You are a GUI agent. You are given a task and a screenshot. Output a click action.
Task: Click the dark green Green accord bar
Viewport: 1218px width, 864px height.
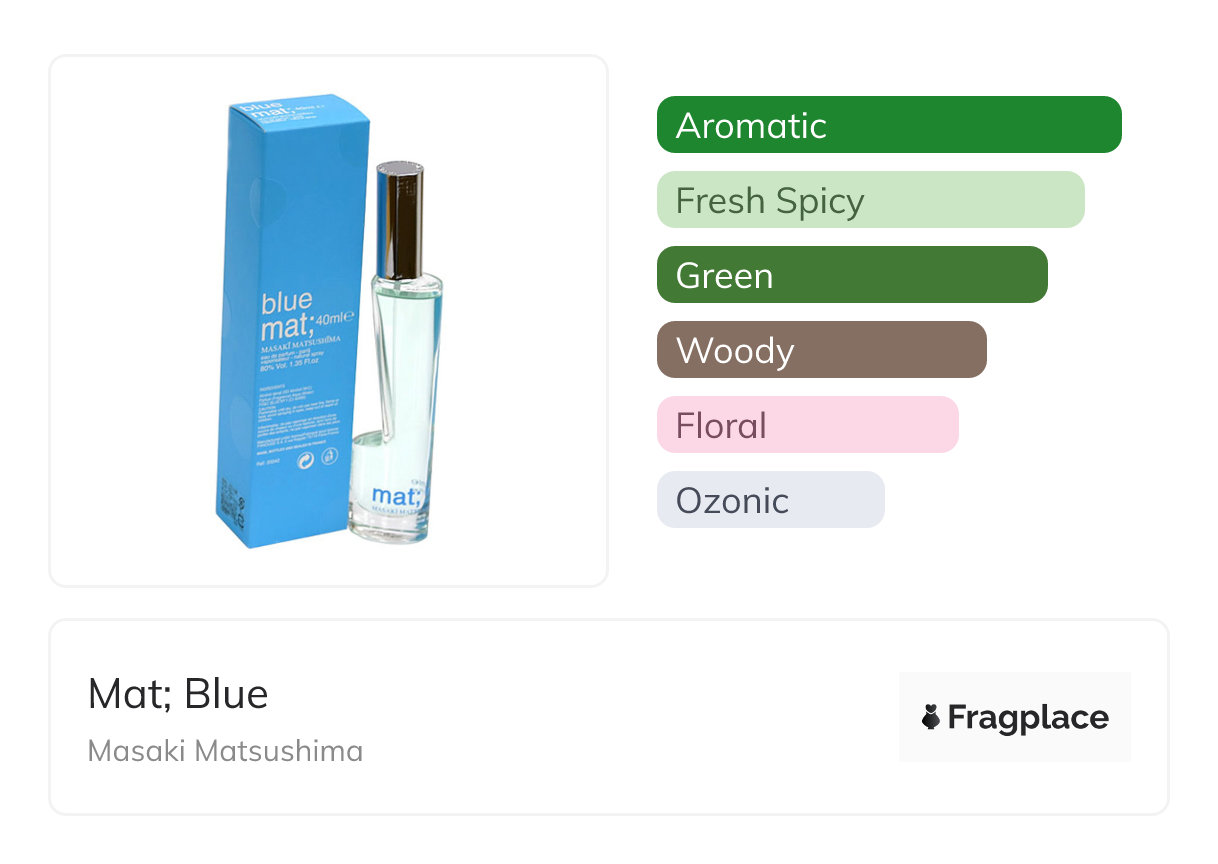click(x=851, y=275)
